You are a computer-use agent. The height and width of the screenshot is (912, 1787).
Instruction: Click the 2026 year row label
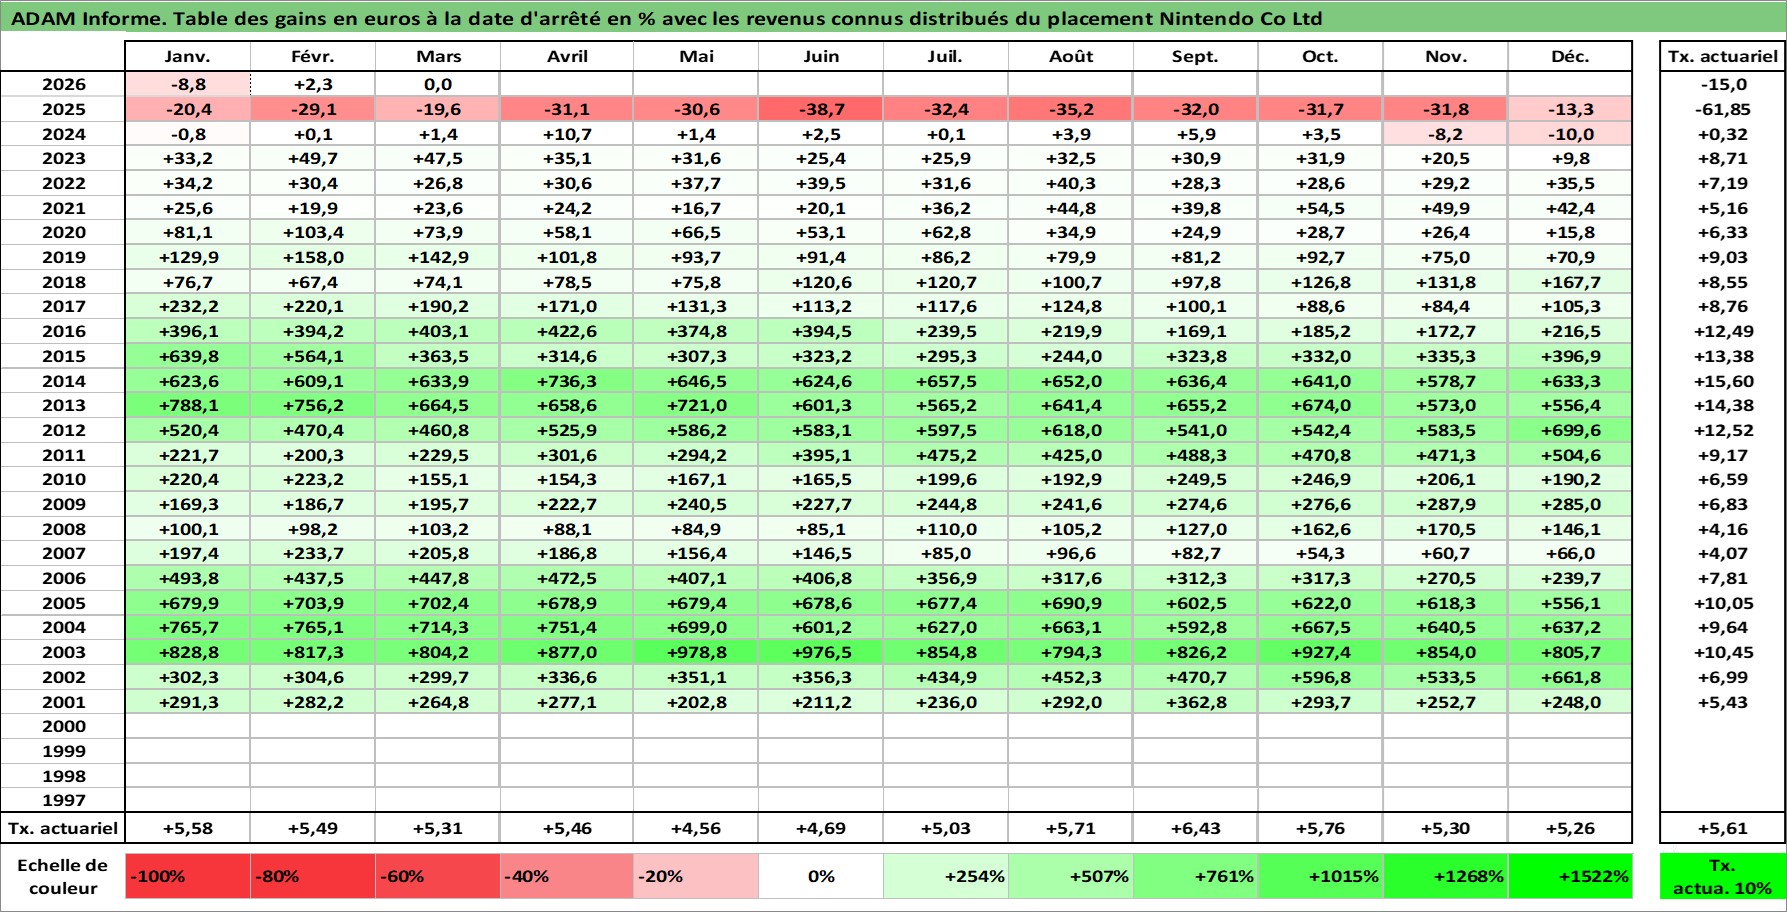[x=63, y=85]
